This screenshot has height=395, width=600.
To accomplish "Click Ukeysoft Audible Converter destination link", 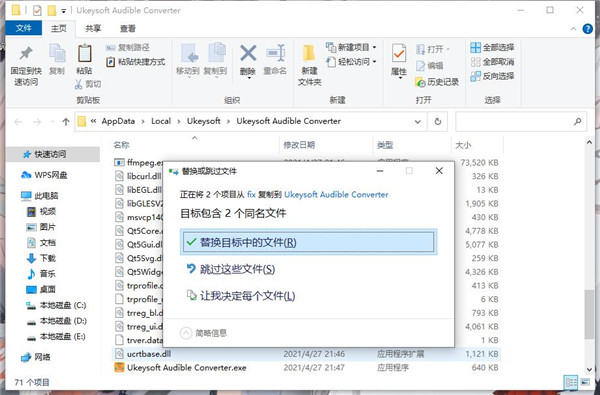I will pyautogui.click(x=336, y=194).
